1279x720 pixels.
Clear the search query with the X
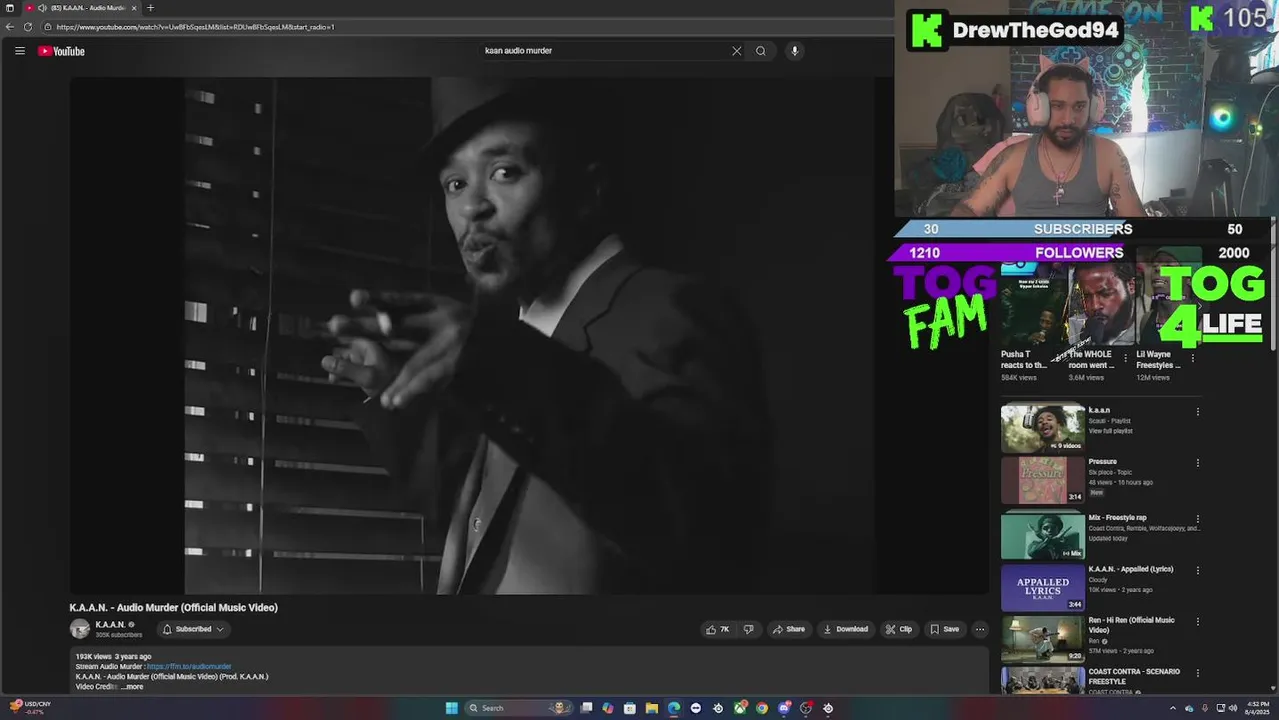point(737,51)
